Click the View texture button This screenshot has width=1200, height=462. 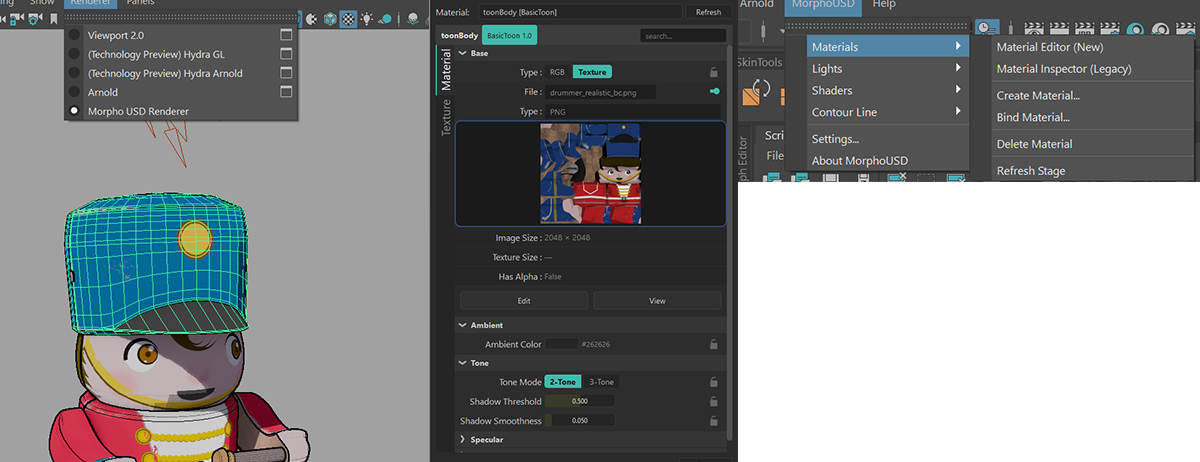coord(657,300)
